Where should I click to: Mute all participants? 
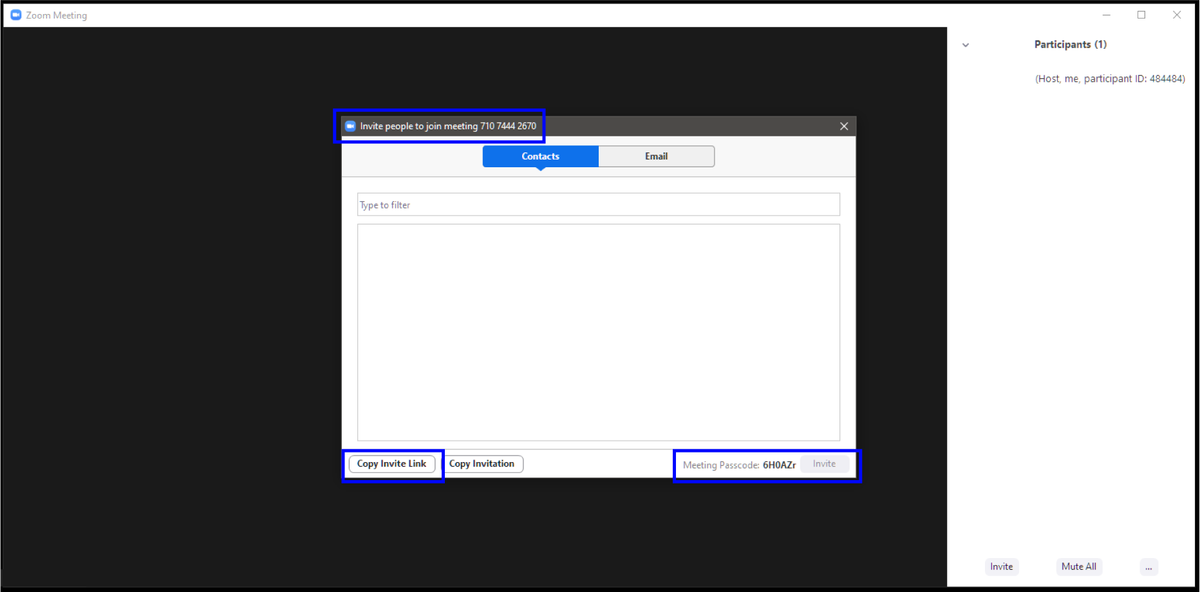[1078, 566]
